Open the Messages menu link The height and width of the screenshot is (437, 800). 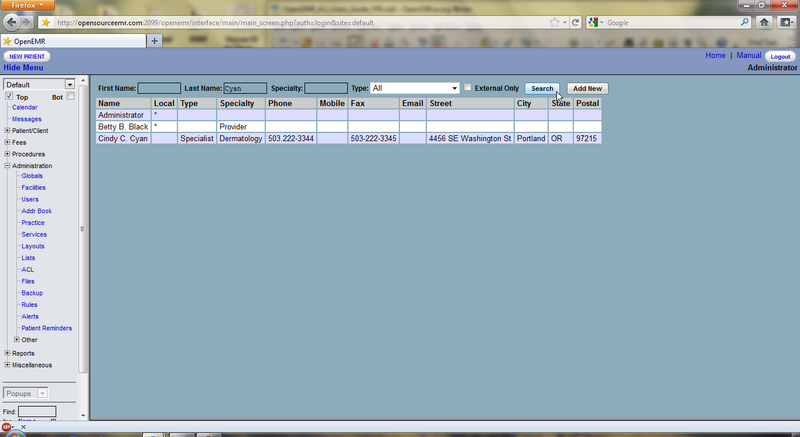tap(27, 119)
